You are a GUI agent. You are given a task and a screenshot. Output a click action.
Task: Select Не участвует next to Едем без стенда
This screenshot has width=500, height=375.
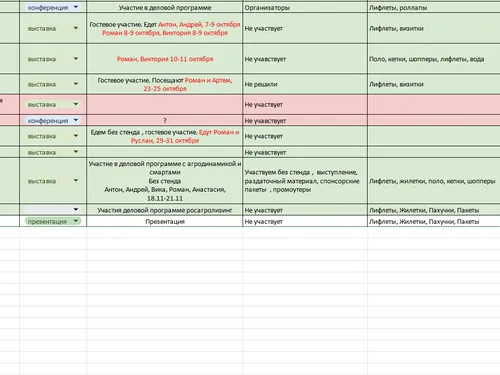pos(305,136)
